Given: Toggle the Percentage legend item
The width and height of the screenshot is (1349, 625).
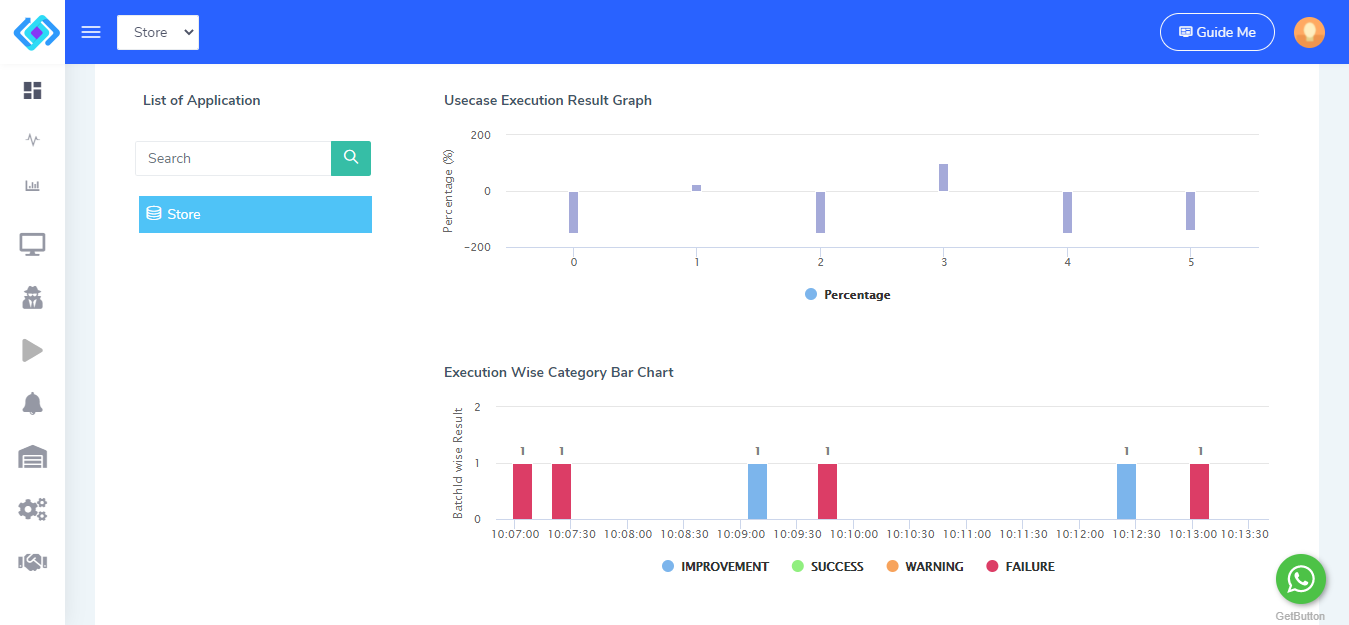Looking at the screenshot, I should tap(847, 295).
